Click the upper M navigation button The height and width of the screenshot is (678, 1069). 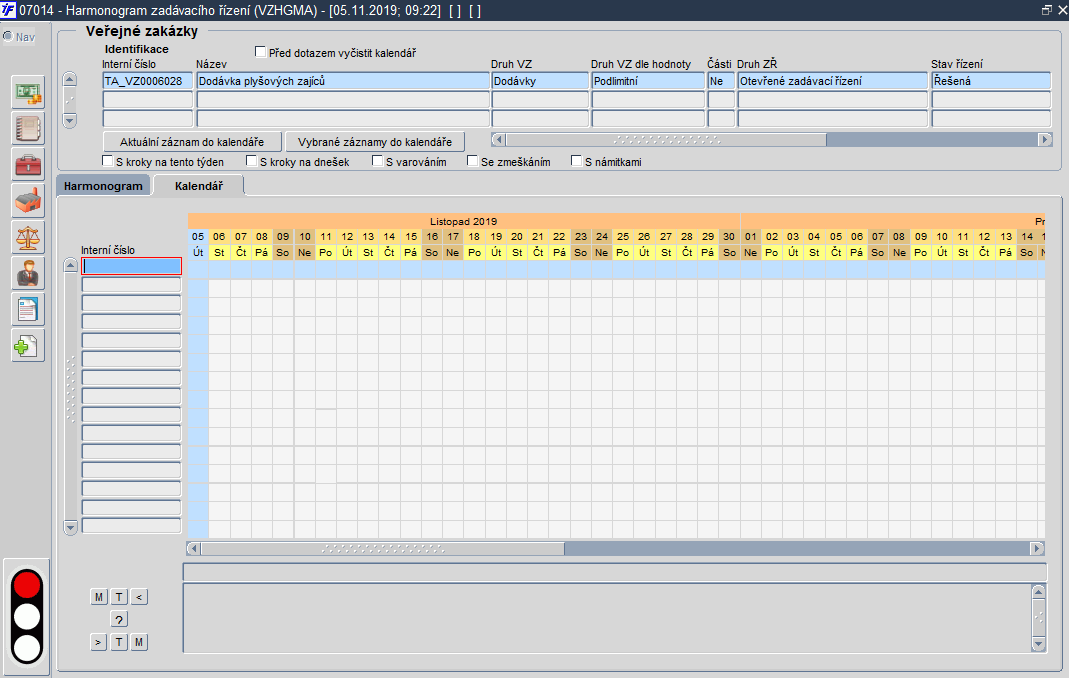[x=99, y=597]
